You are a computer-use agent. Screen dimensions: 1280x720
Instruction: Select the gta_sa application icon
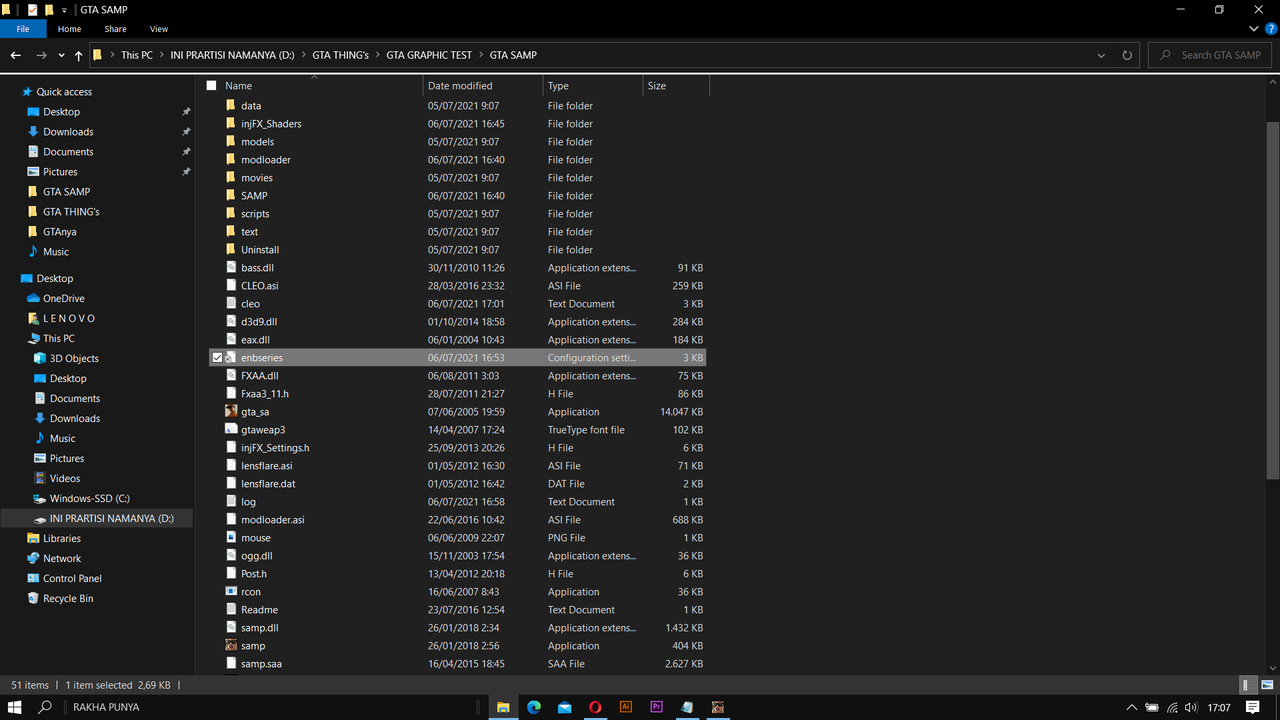[x=232, y=412]
